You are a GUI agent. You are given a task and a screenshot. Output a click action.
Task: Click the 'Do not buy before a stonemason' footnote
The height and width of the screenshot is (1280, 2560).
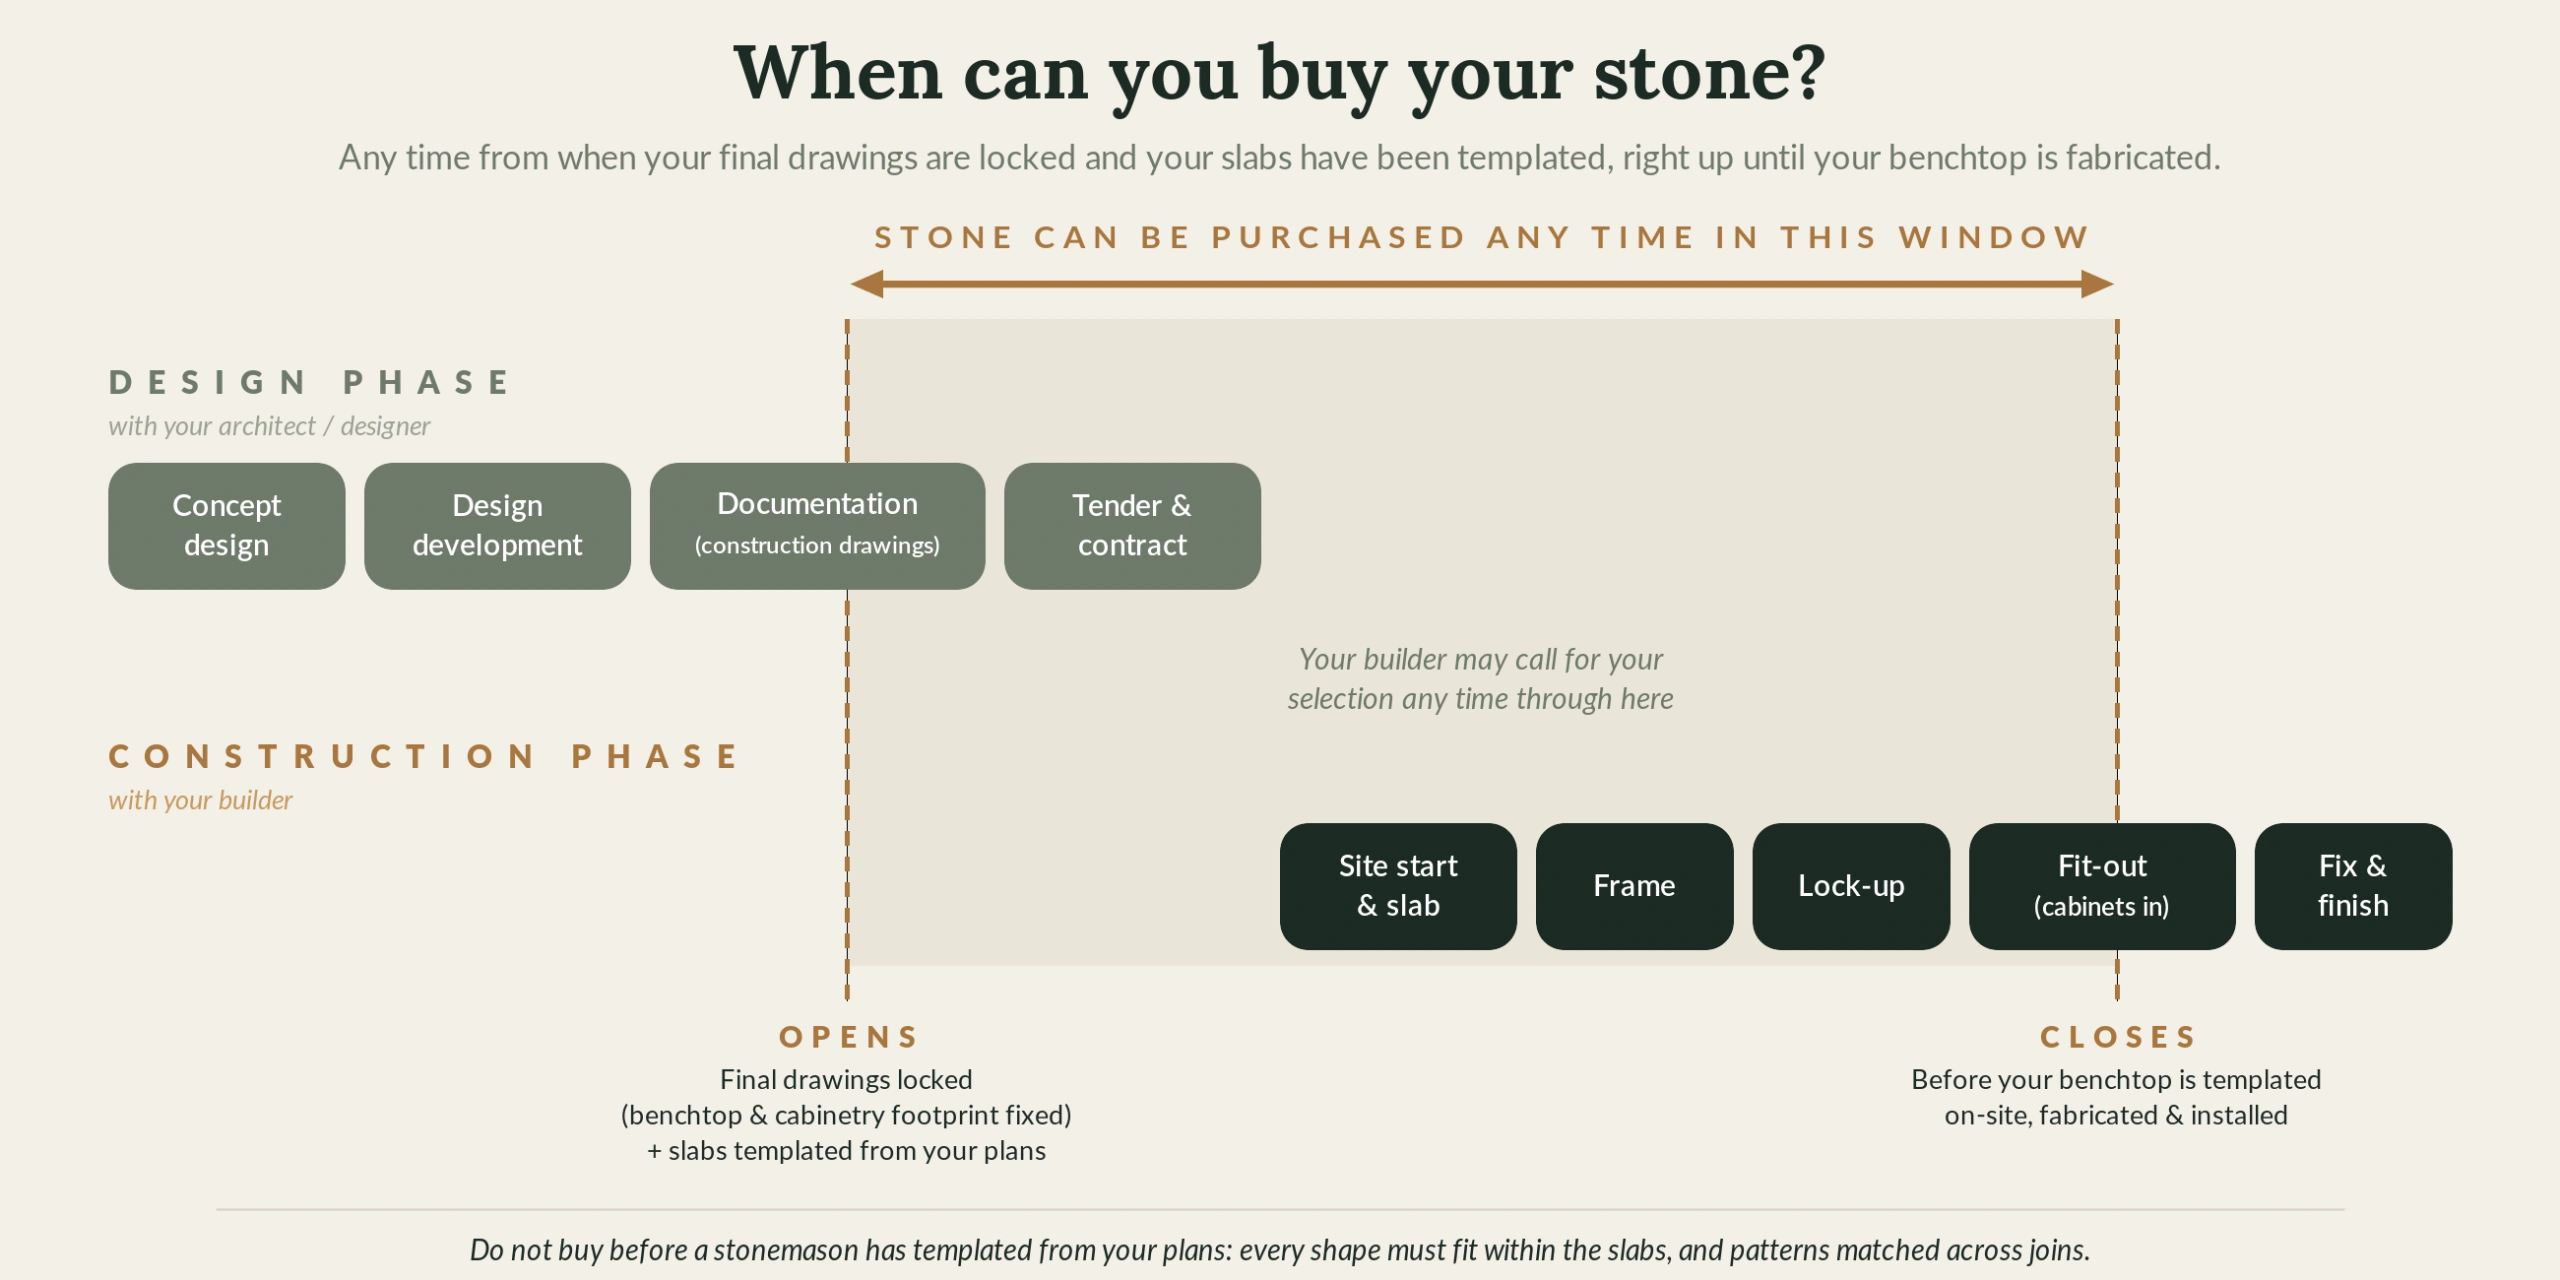pyautogui.click(x=1280, y=1250)
